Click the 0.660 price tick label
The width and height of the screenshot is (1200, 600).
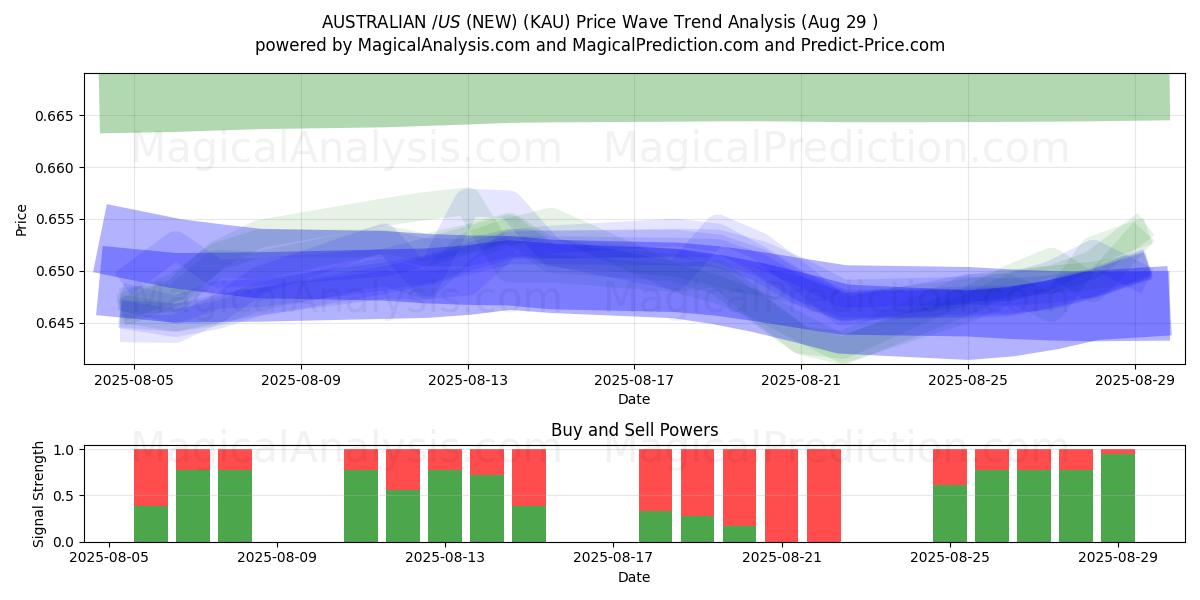56,168
